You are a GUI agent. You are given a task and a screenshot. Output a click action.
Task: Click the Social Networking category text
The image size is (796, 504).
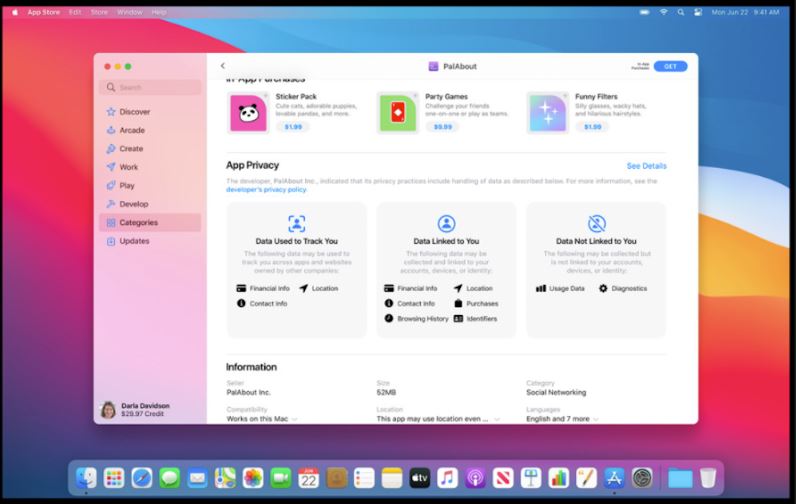(x=556, y=392)
